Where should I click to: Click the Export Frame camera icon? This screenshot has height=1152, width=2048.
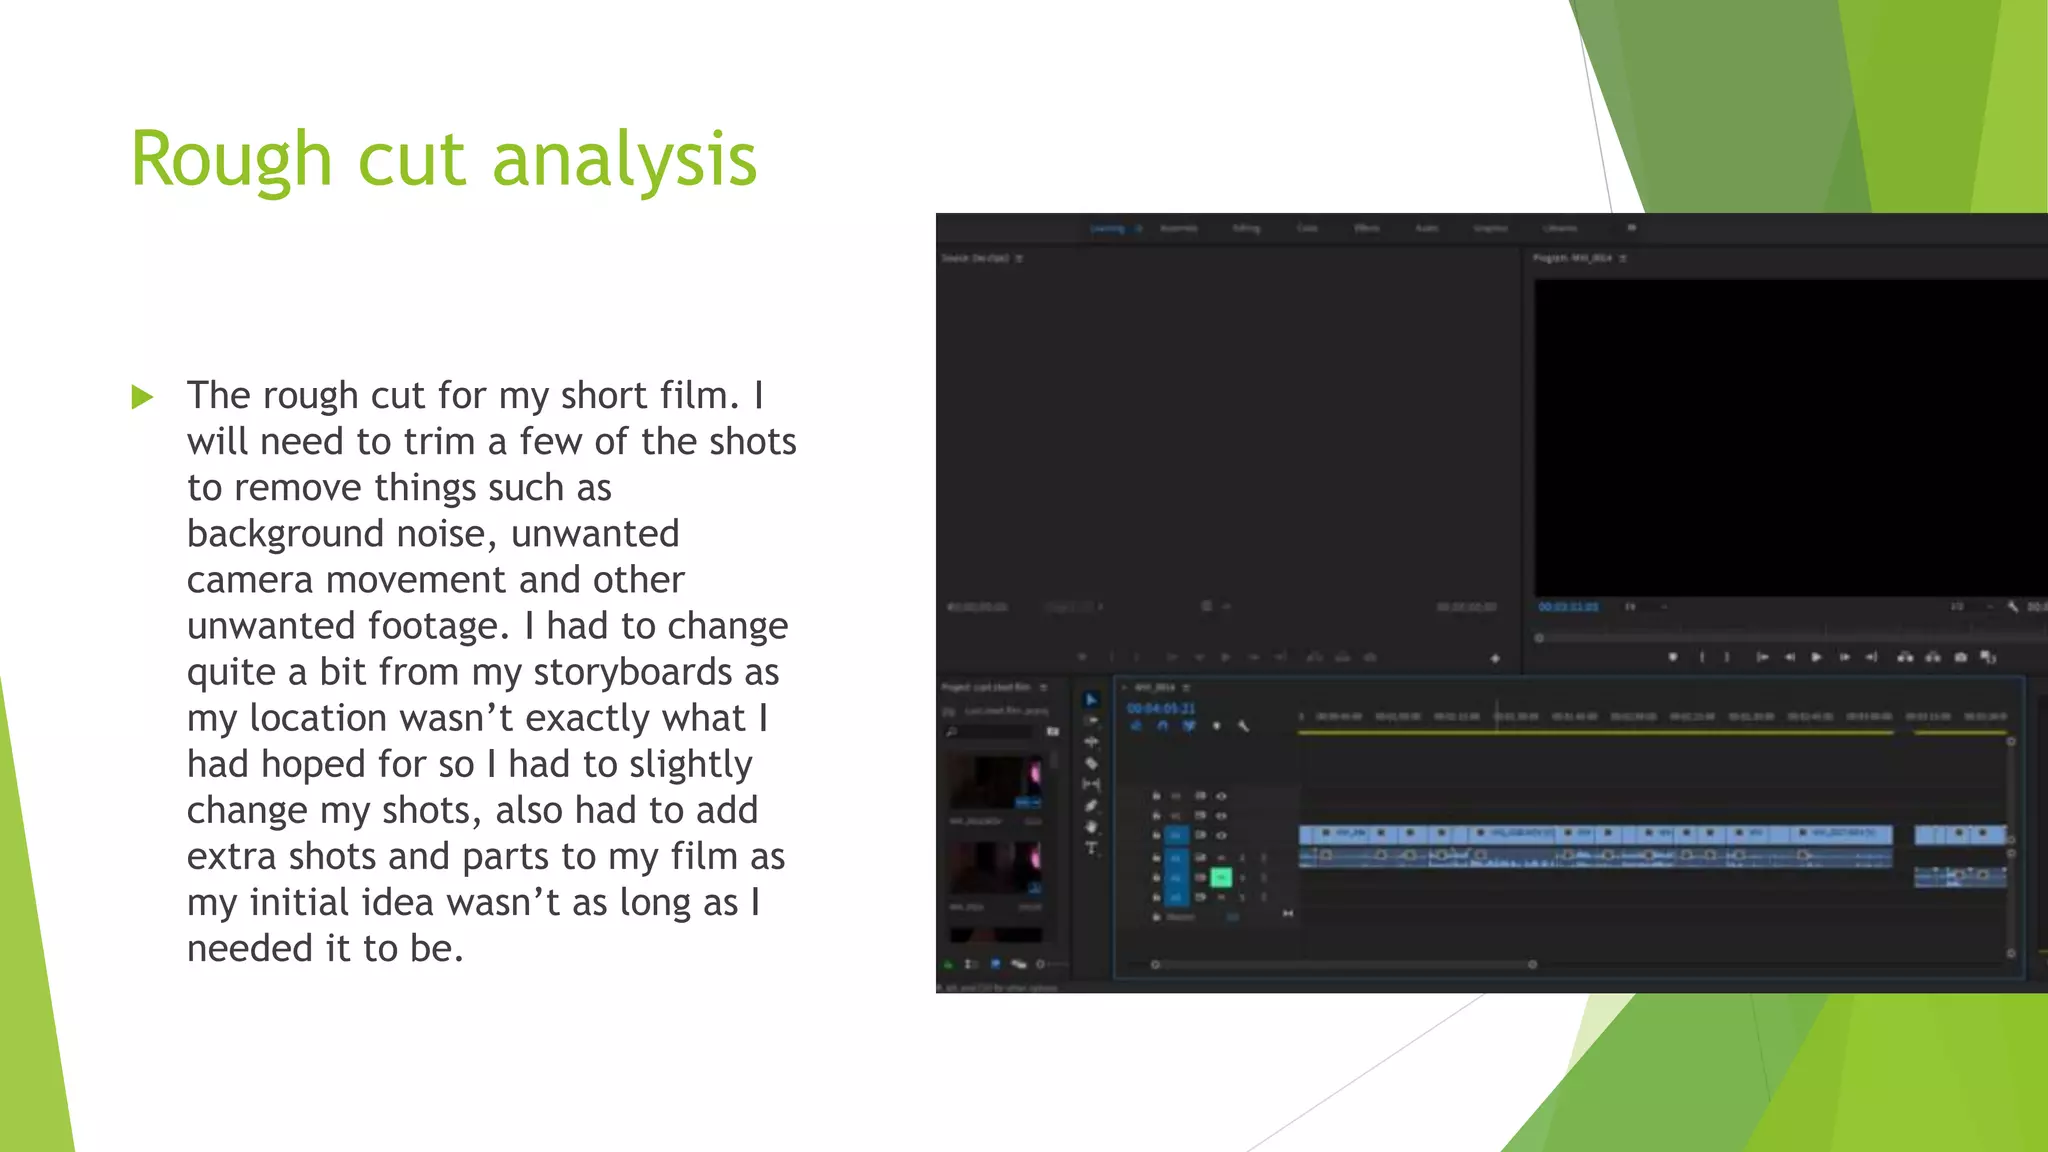[x=1961, y=657]
